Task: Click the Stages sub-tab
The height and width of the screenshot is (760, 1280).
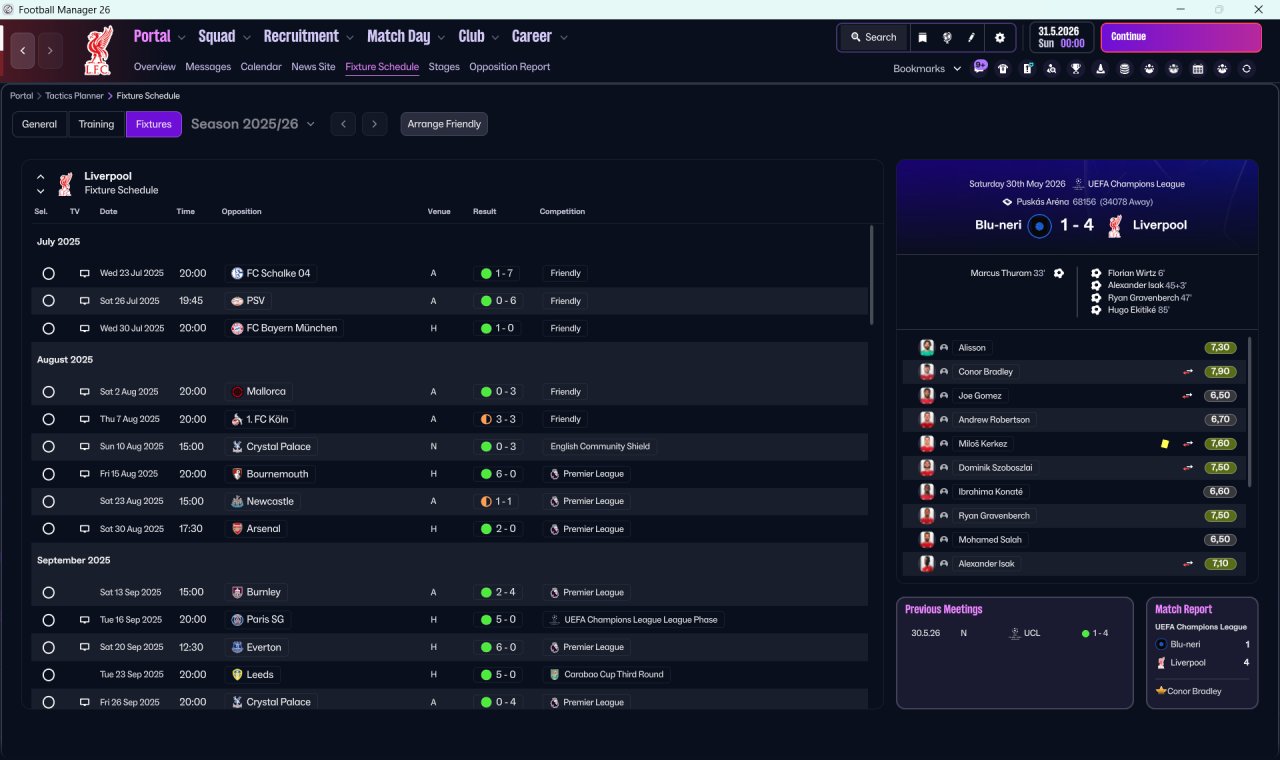Action: (444, 67)
